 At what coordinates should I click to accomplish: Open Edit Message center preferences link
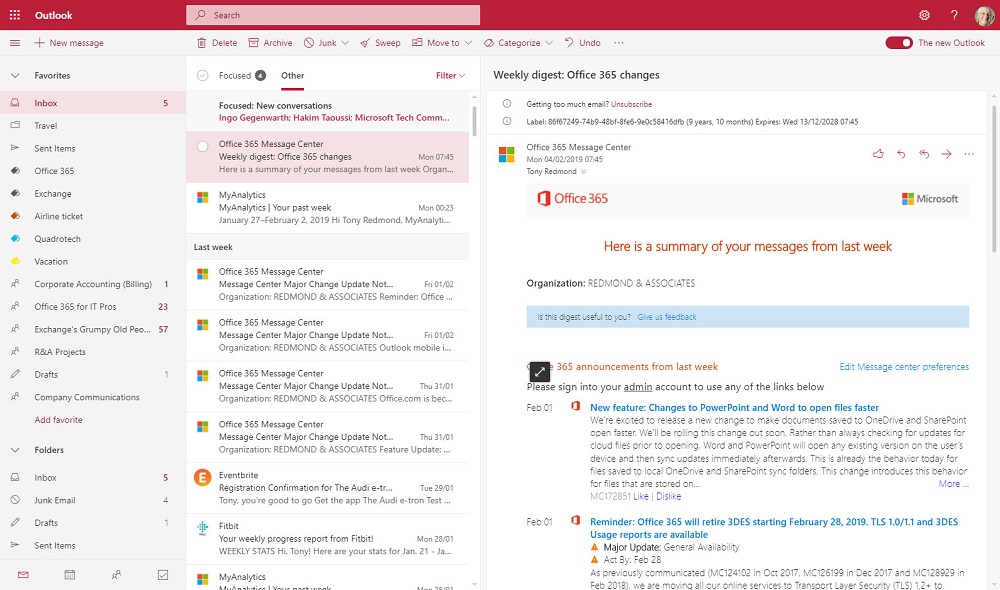(904, 367)
